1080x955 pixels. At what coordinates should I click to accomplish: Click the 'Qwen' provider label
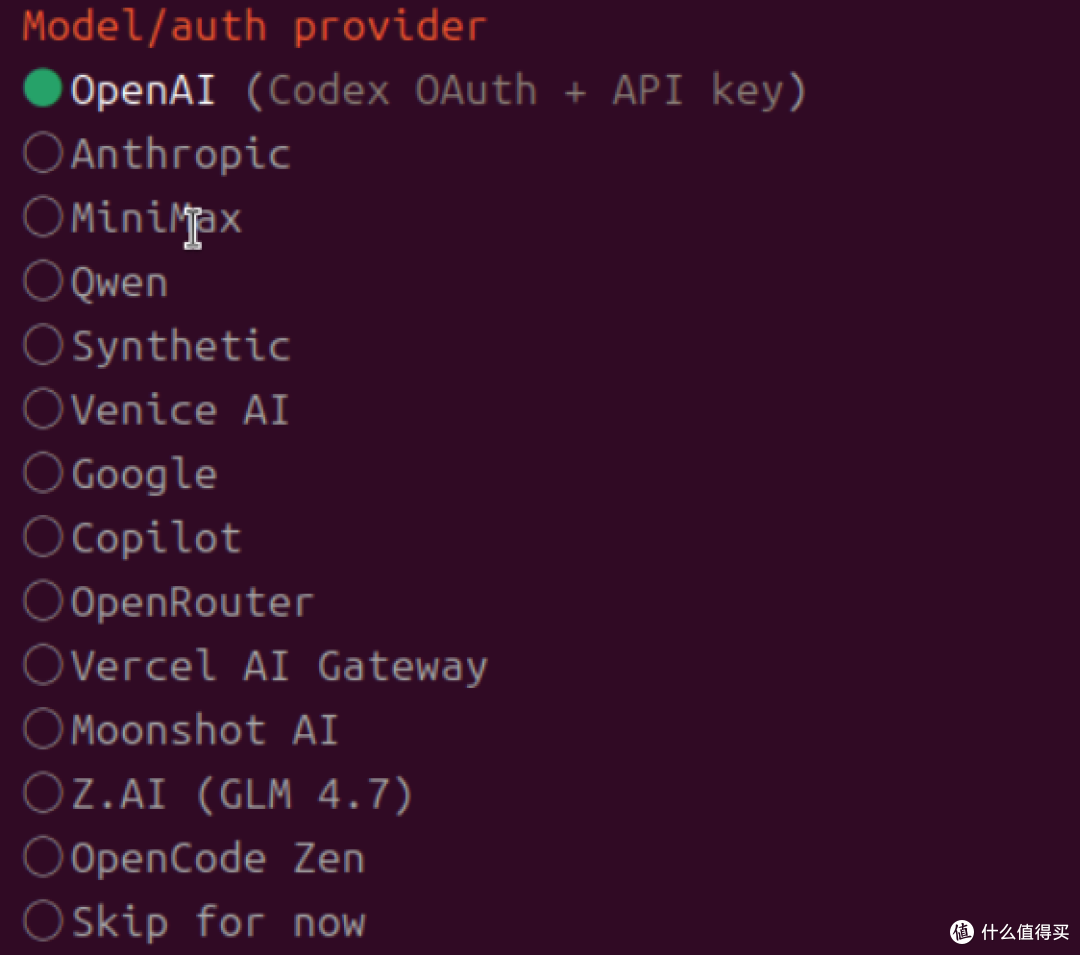[x=120, y=282]
